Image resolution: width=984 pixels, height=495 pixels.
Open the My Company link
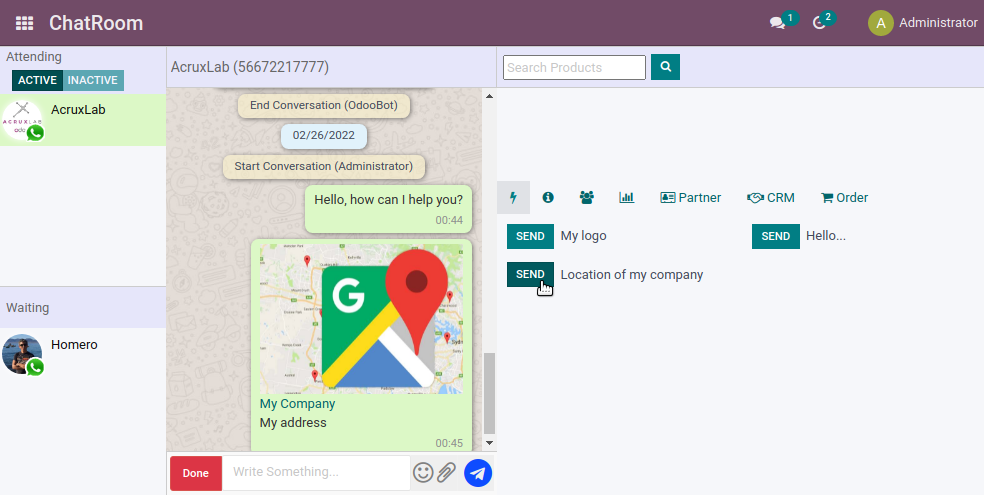(x=297, y=404)
